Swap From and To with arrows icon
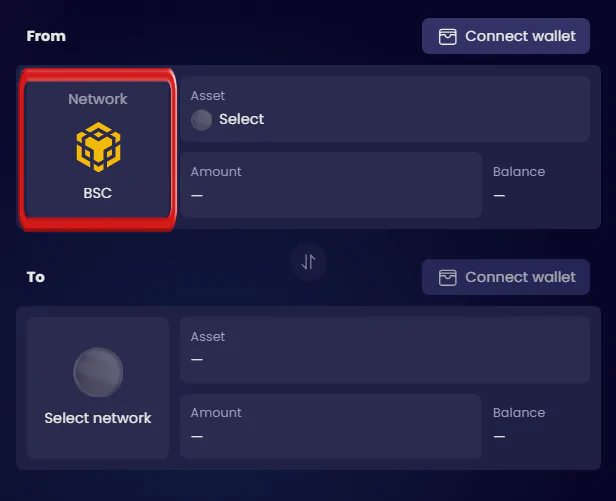 click(308, 262)
